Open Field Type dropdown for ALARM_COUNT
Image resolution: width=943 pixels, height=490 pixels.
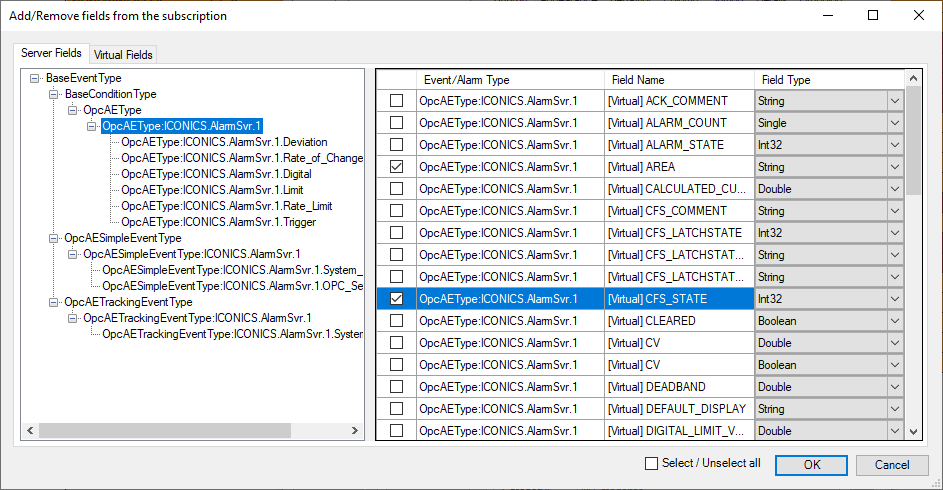pyautogui.click(x=894, y=123)
